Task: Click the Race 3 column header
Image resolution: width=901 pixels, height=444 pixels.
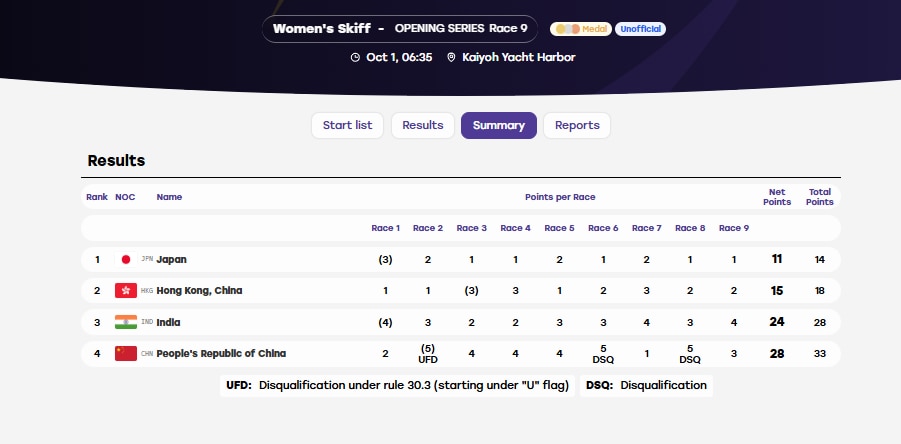Action: point(472,228)
